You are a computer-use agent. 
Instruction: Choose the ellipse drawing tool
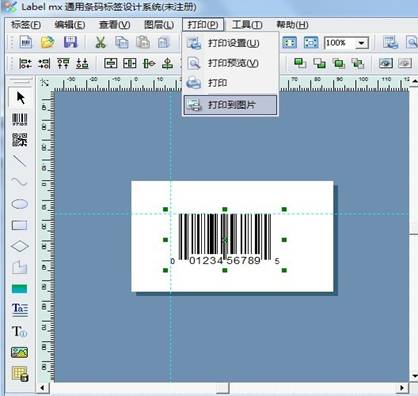click(x=20, y=204)
